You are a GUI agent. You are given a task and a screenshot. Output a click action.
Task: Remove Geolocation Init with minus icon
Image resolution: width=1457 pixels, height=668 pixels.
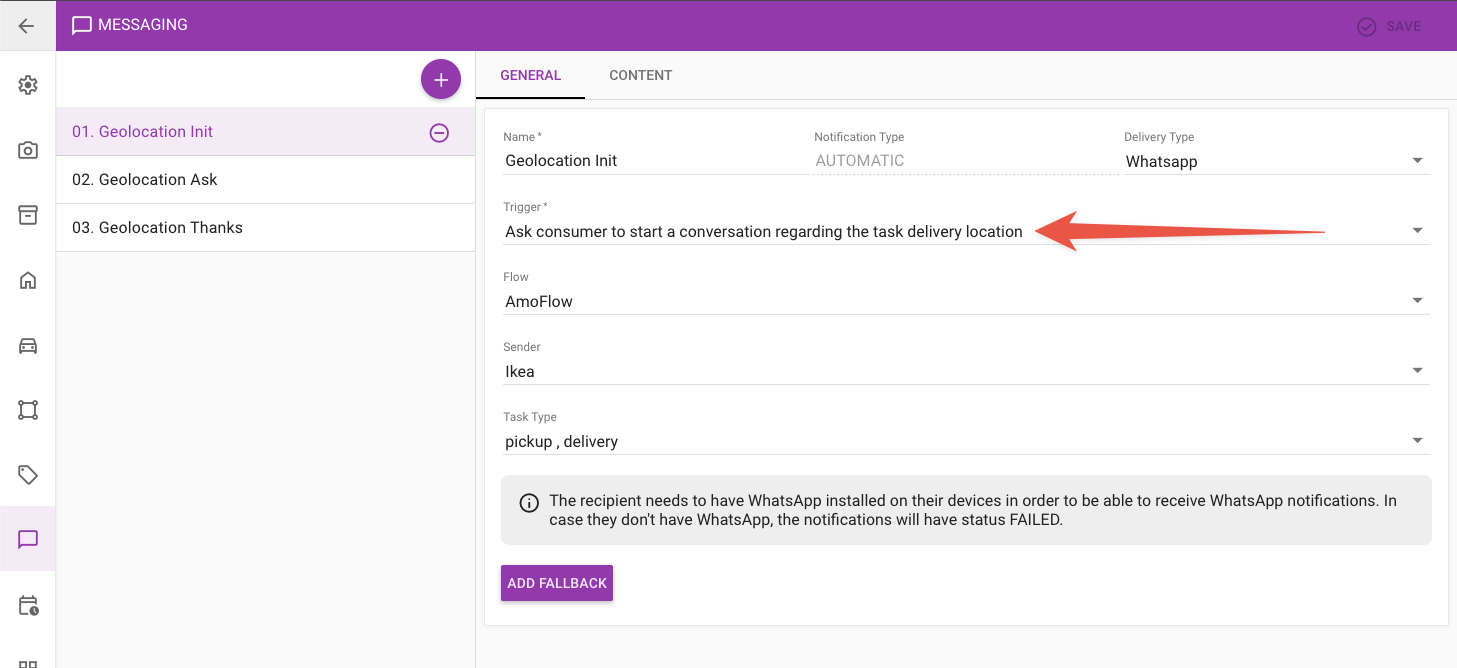(439, 132)
